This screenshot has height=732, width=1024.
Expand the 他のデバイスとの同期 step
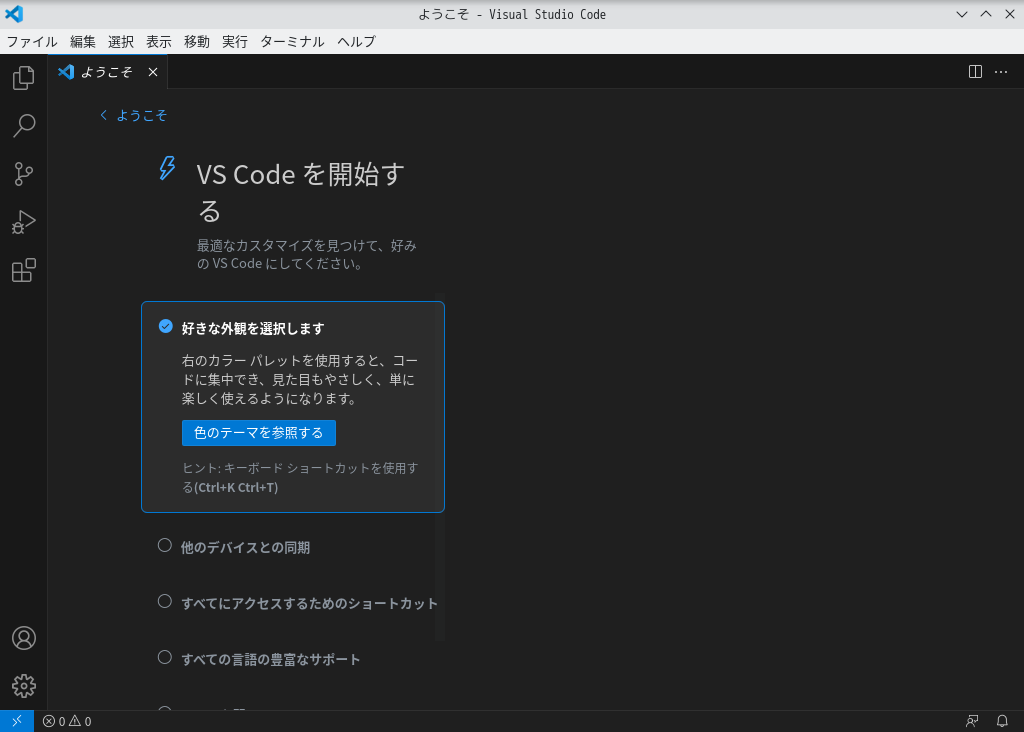245,547
